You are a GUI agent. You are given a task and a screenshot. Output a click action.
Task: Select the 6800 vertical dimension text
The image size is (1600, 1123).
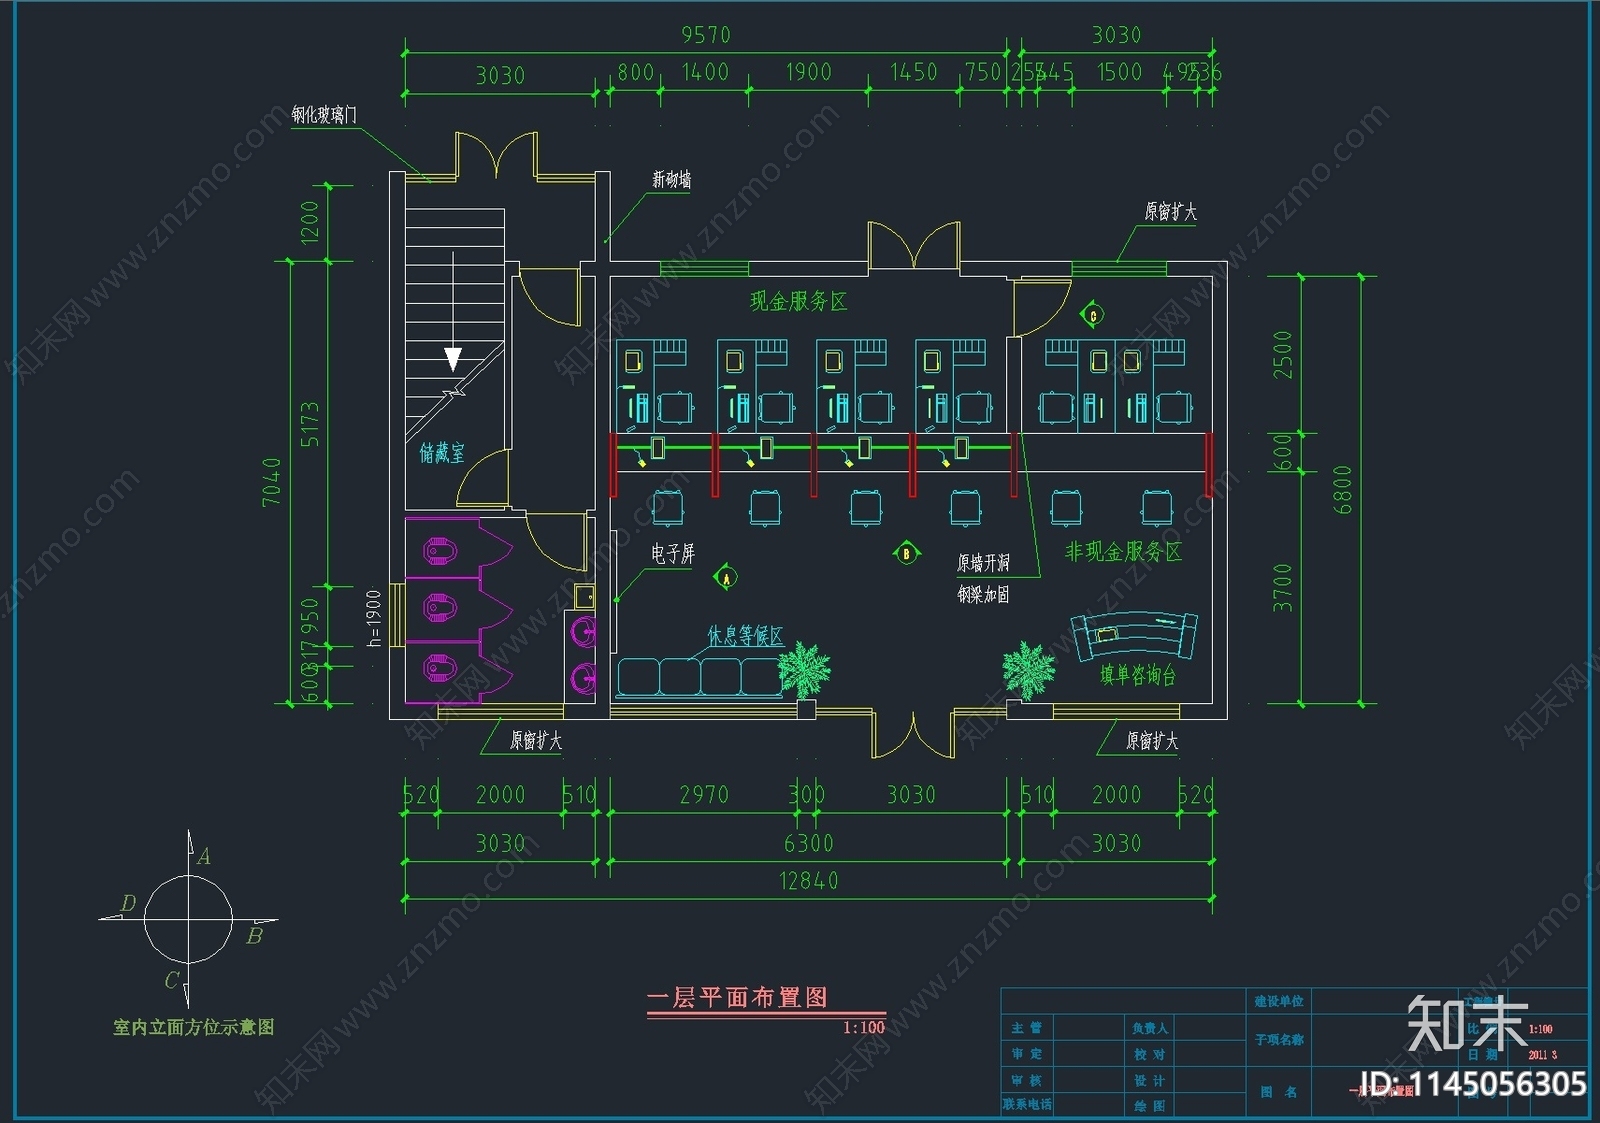(x=1342, y=490)
